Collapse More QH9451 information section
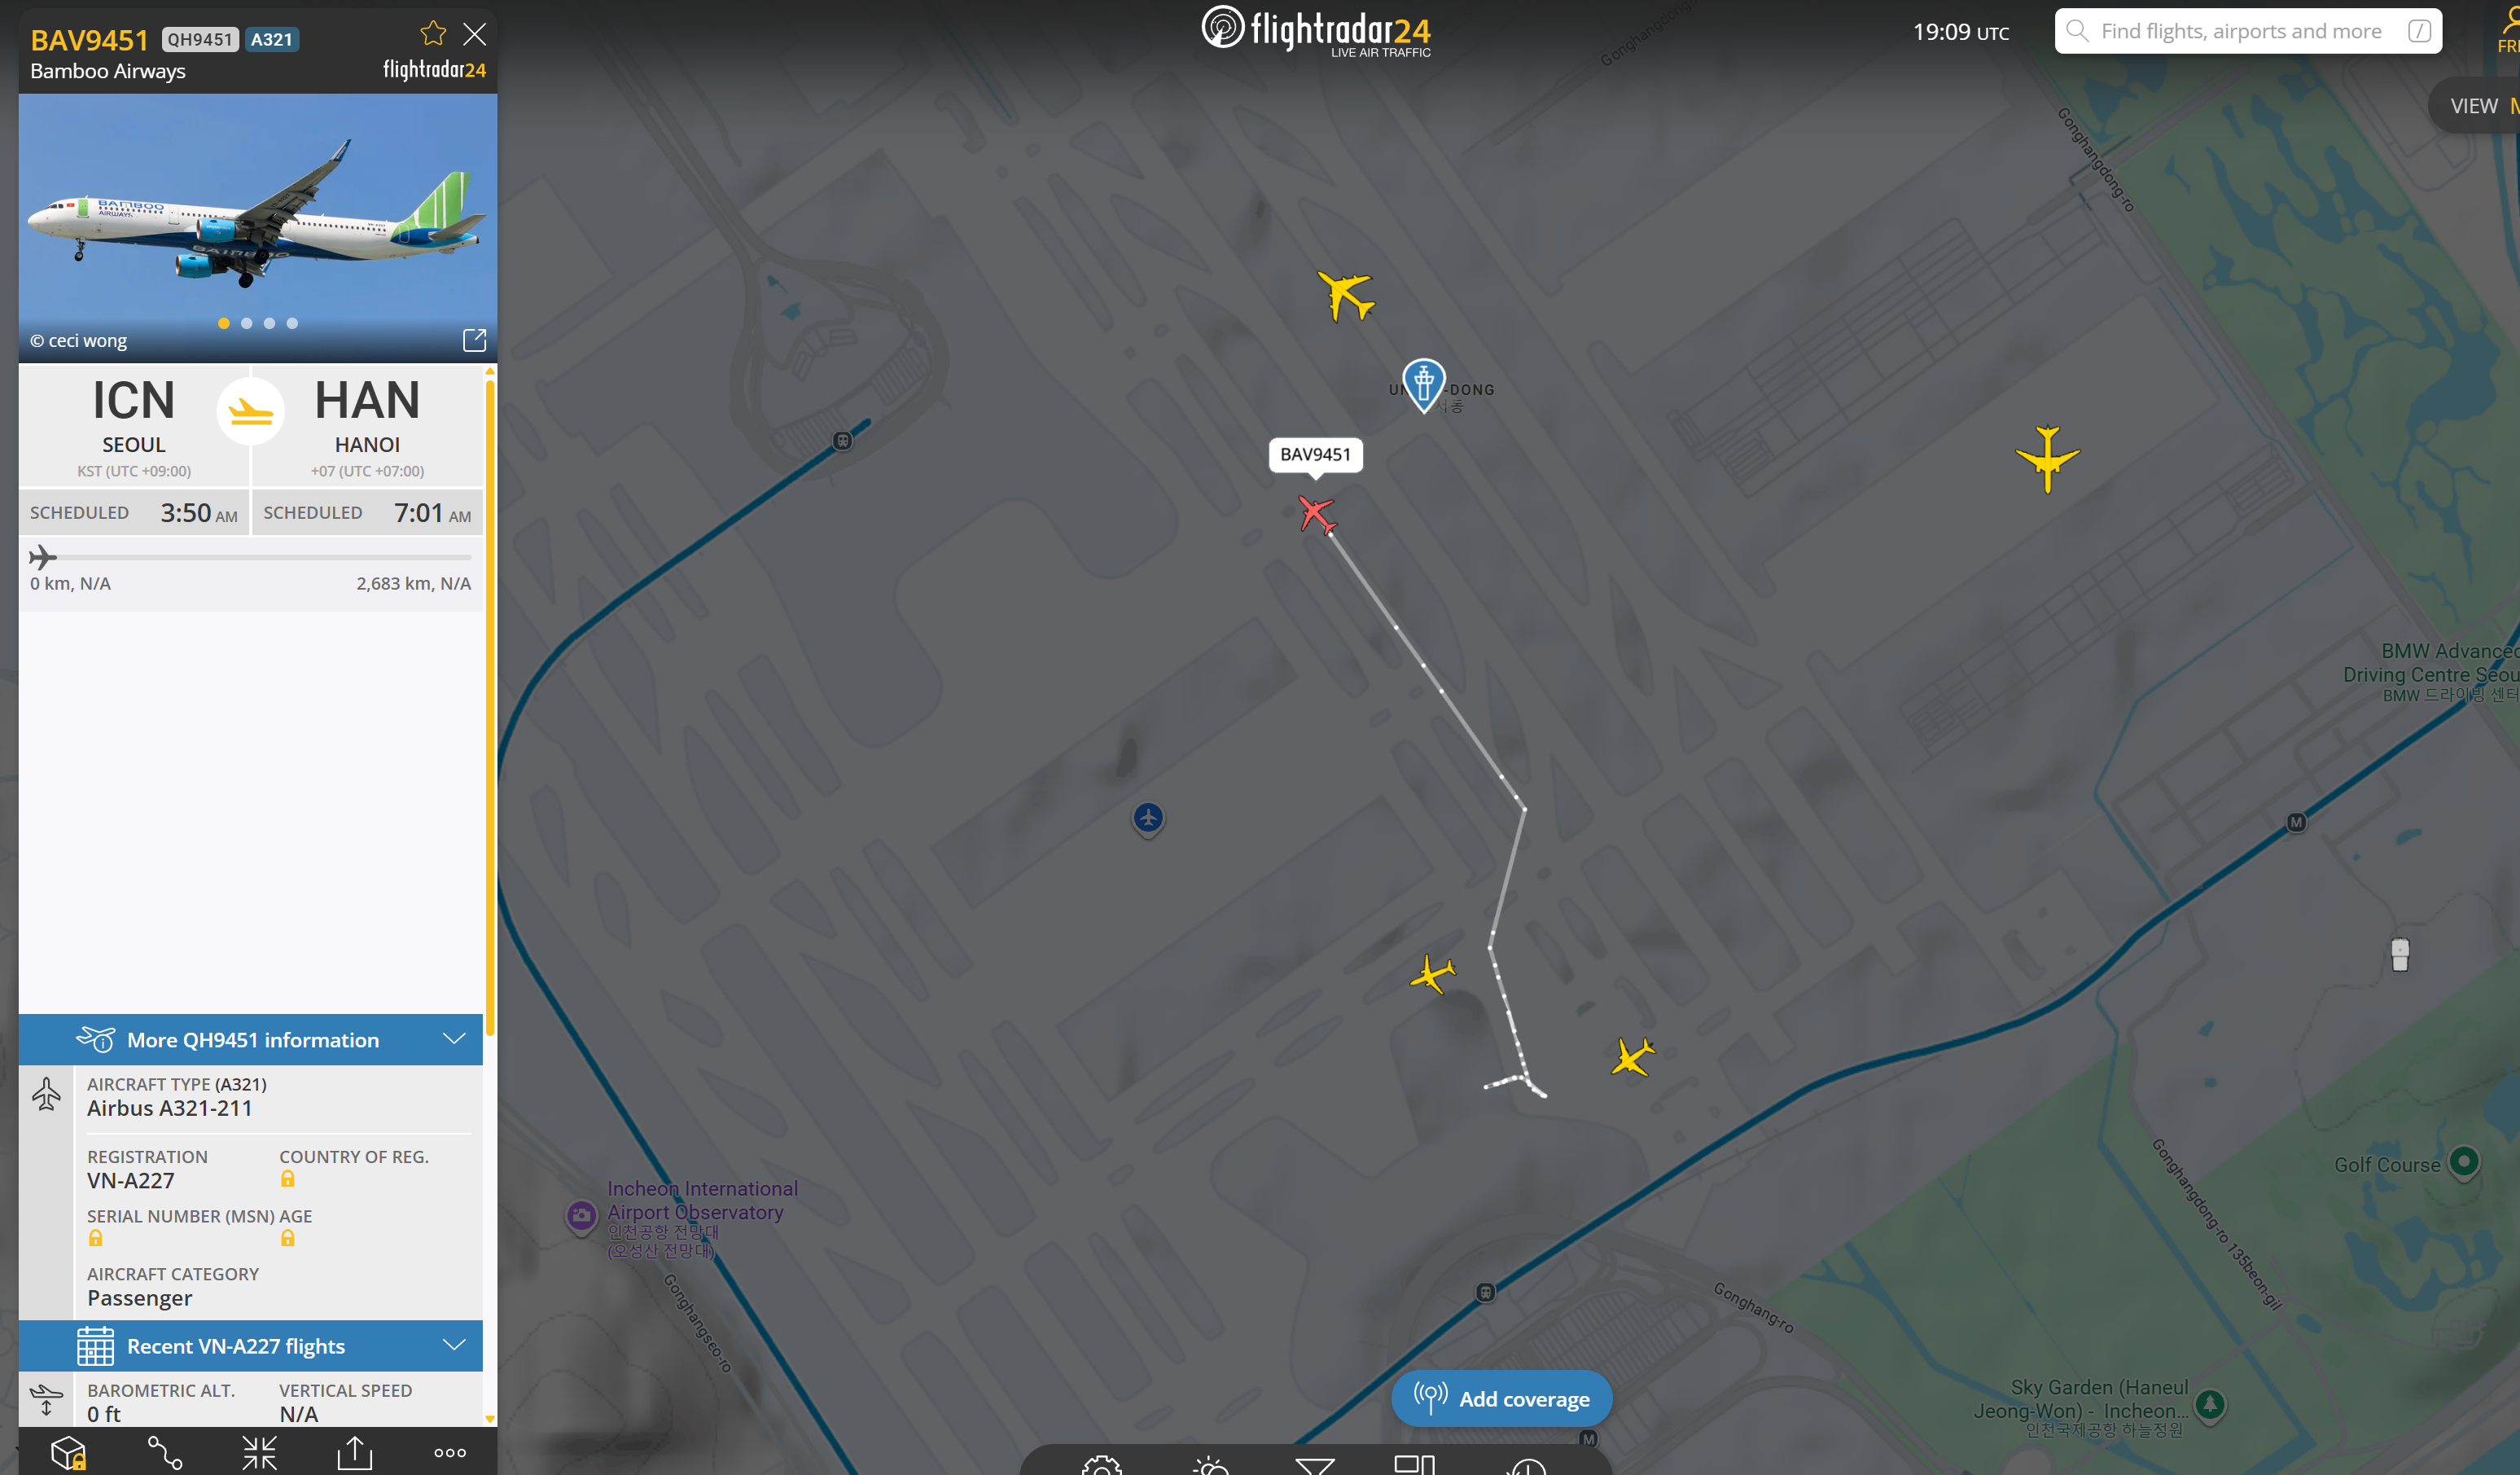2520x1475 pixels. (454, 1039)
